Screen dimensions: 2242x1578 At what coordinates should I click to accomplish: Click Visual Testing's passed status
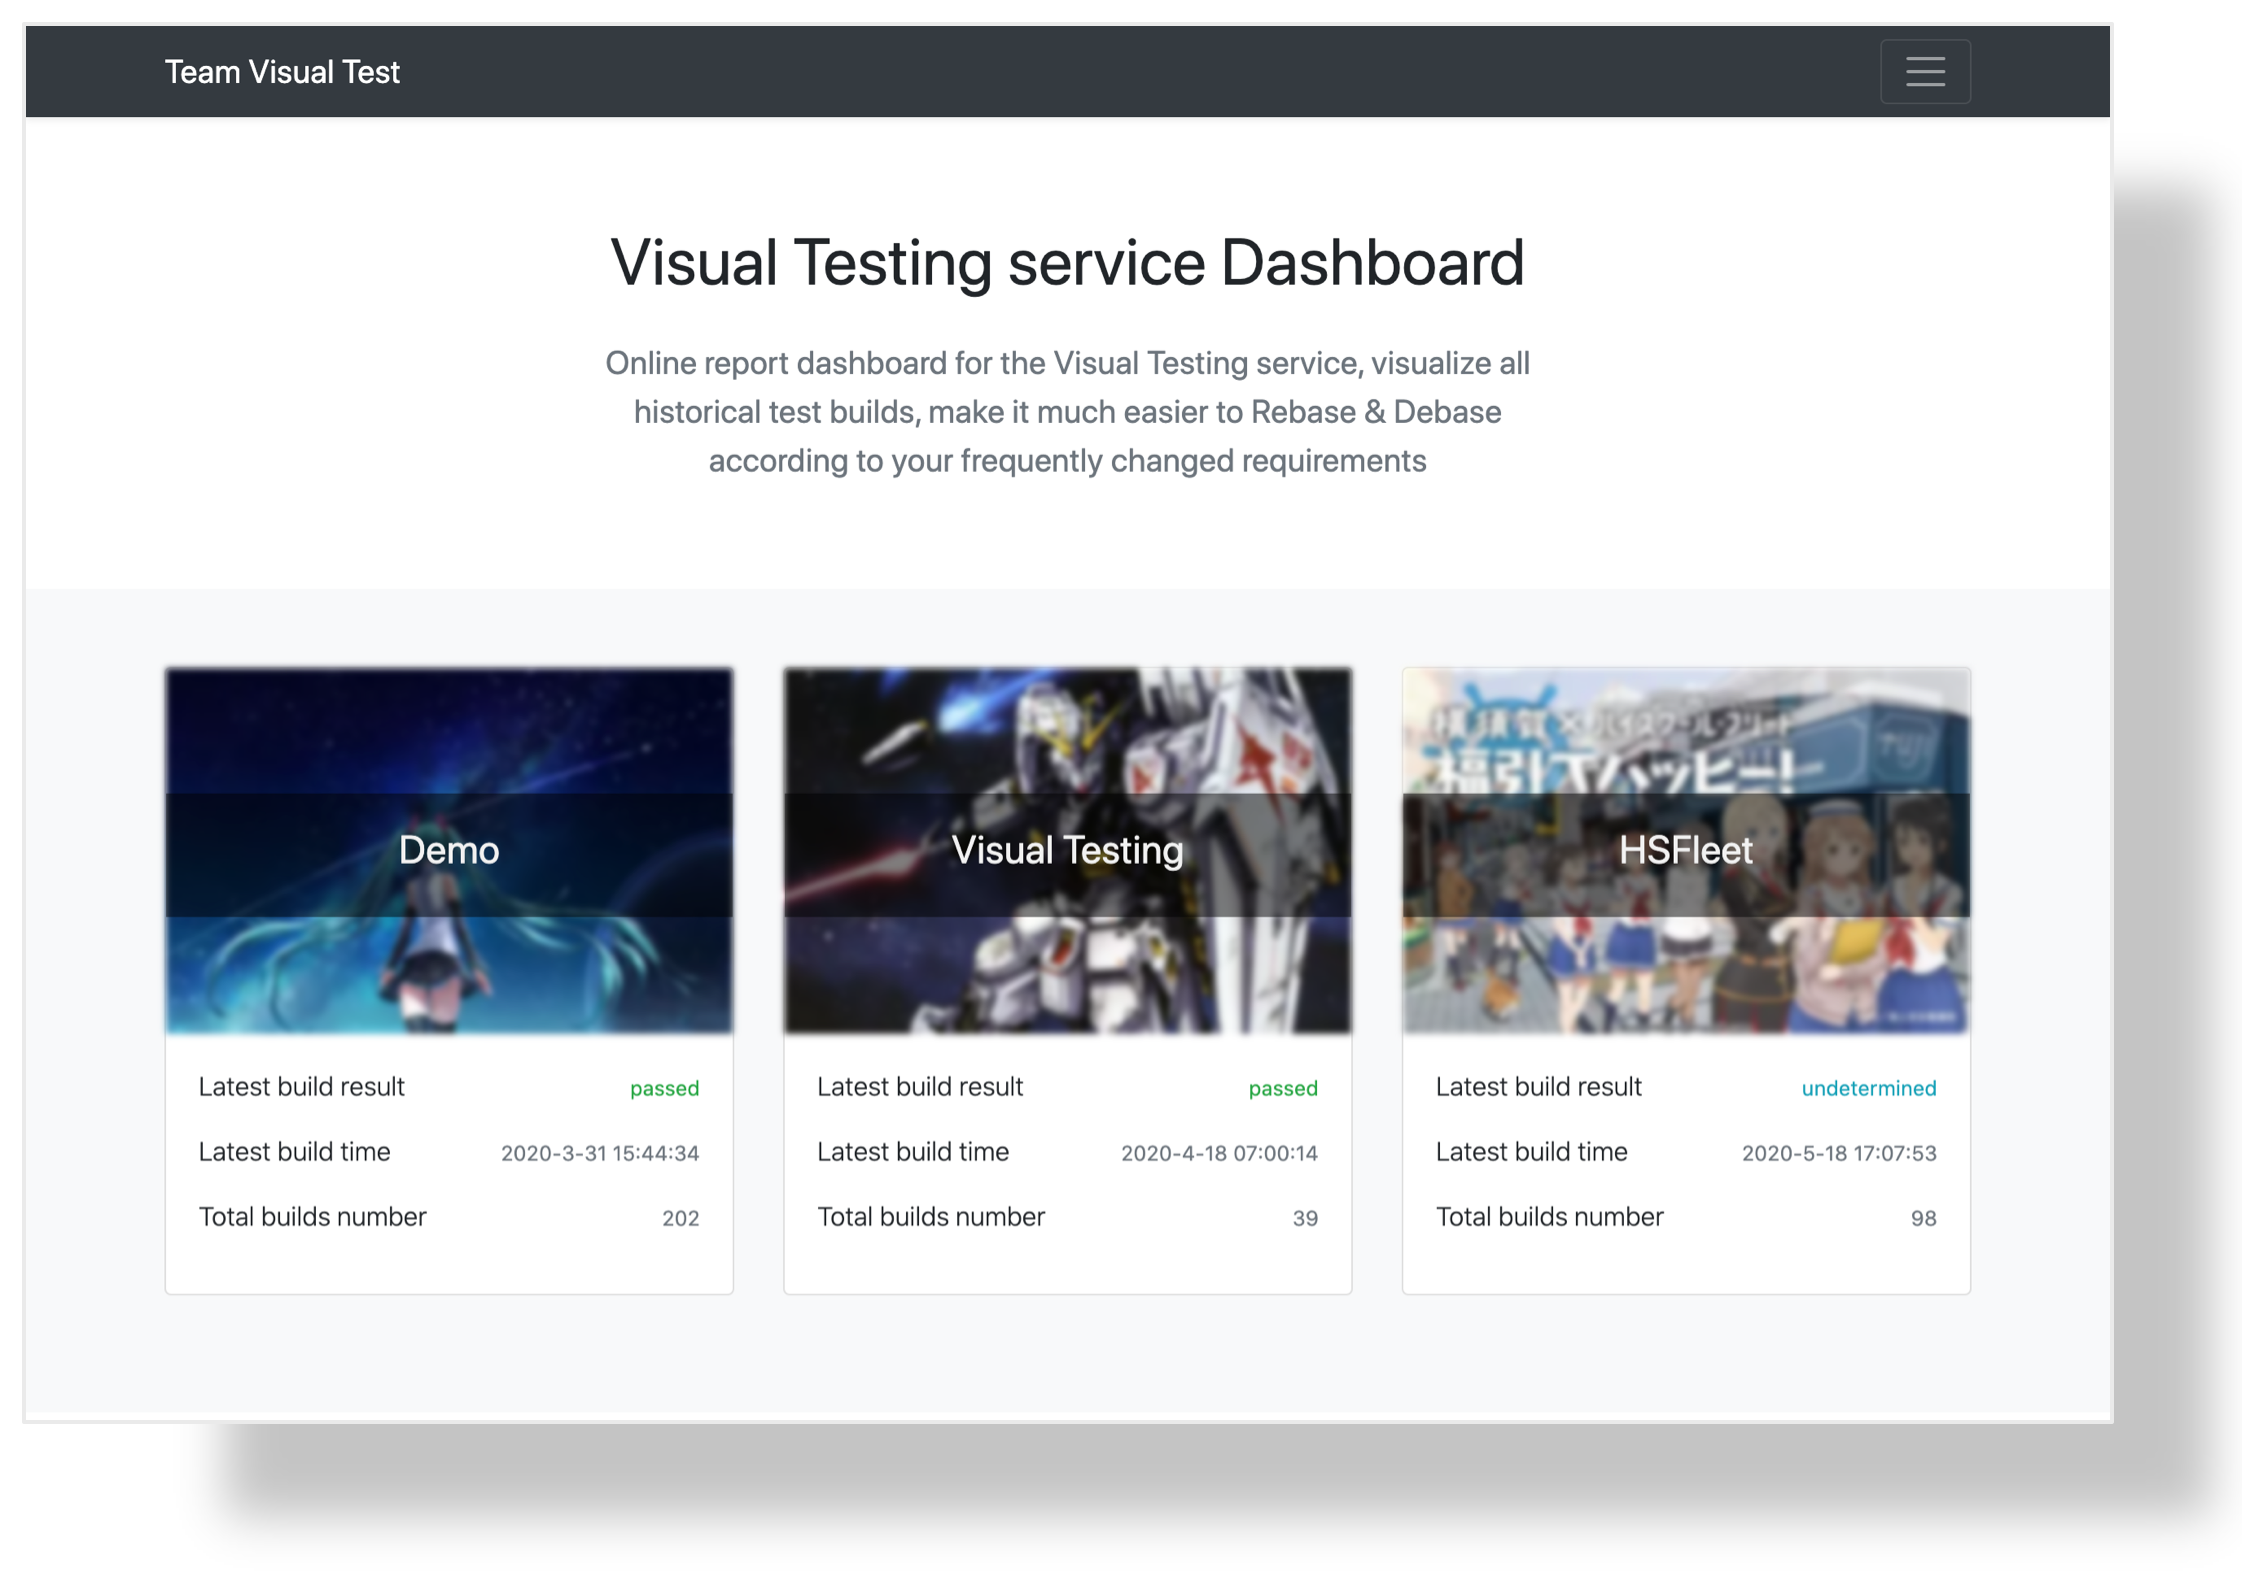click(1282, 1088)
